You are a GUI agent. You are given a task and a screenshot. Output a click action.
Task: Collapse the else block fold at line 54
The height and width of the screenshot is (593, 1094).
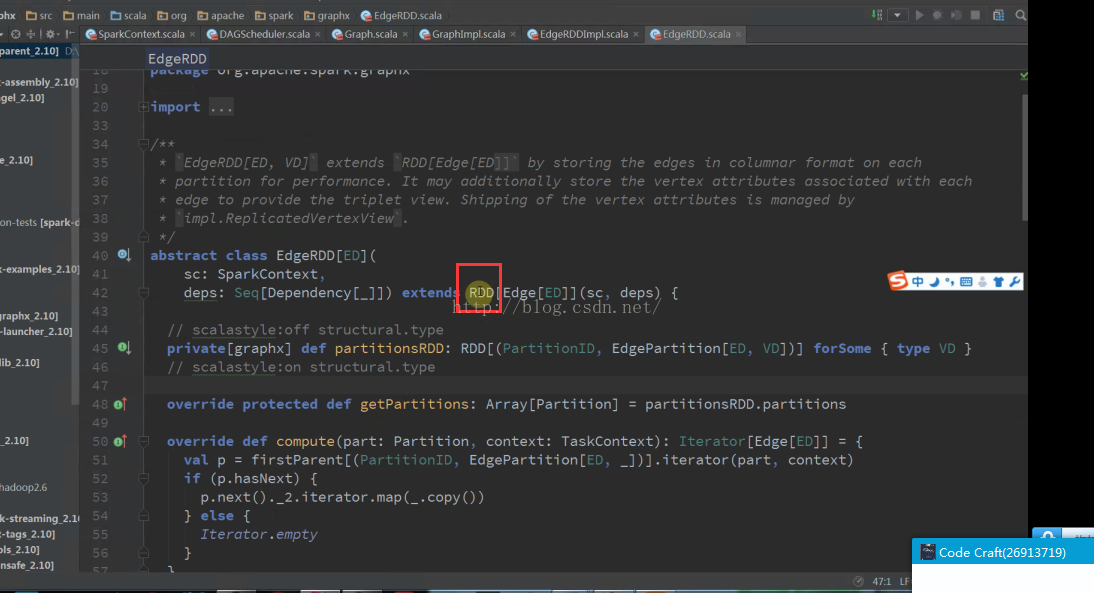[x=143, y=516]
